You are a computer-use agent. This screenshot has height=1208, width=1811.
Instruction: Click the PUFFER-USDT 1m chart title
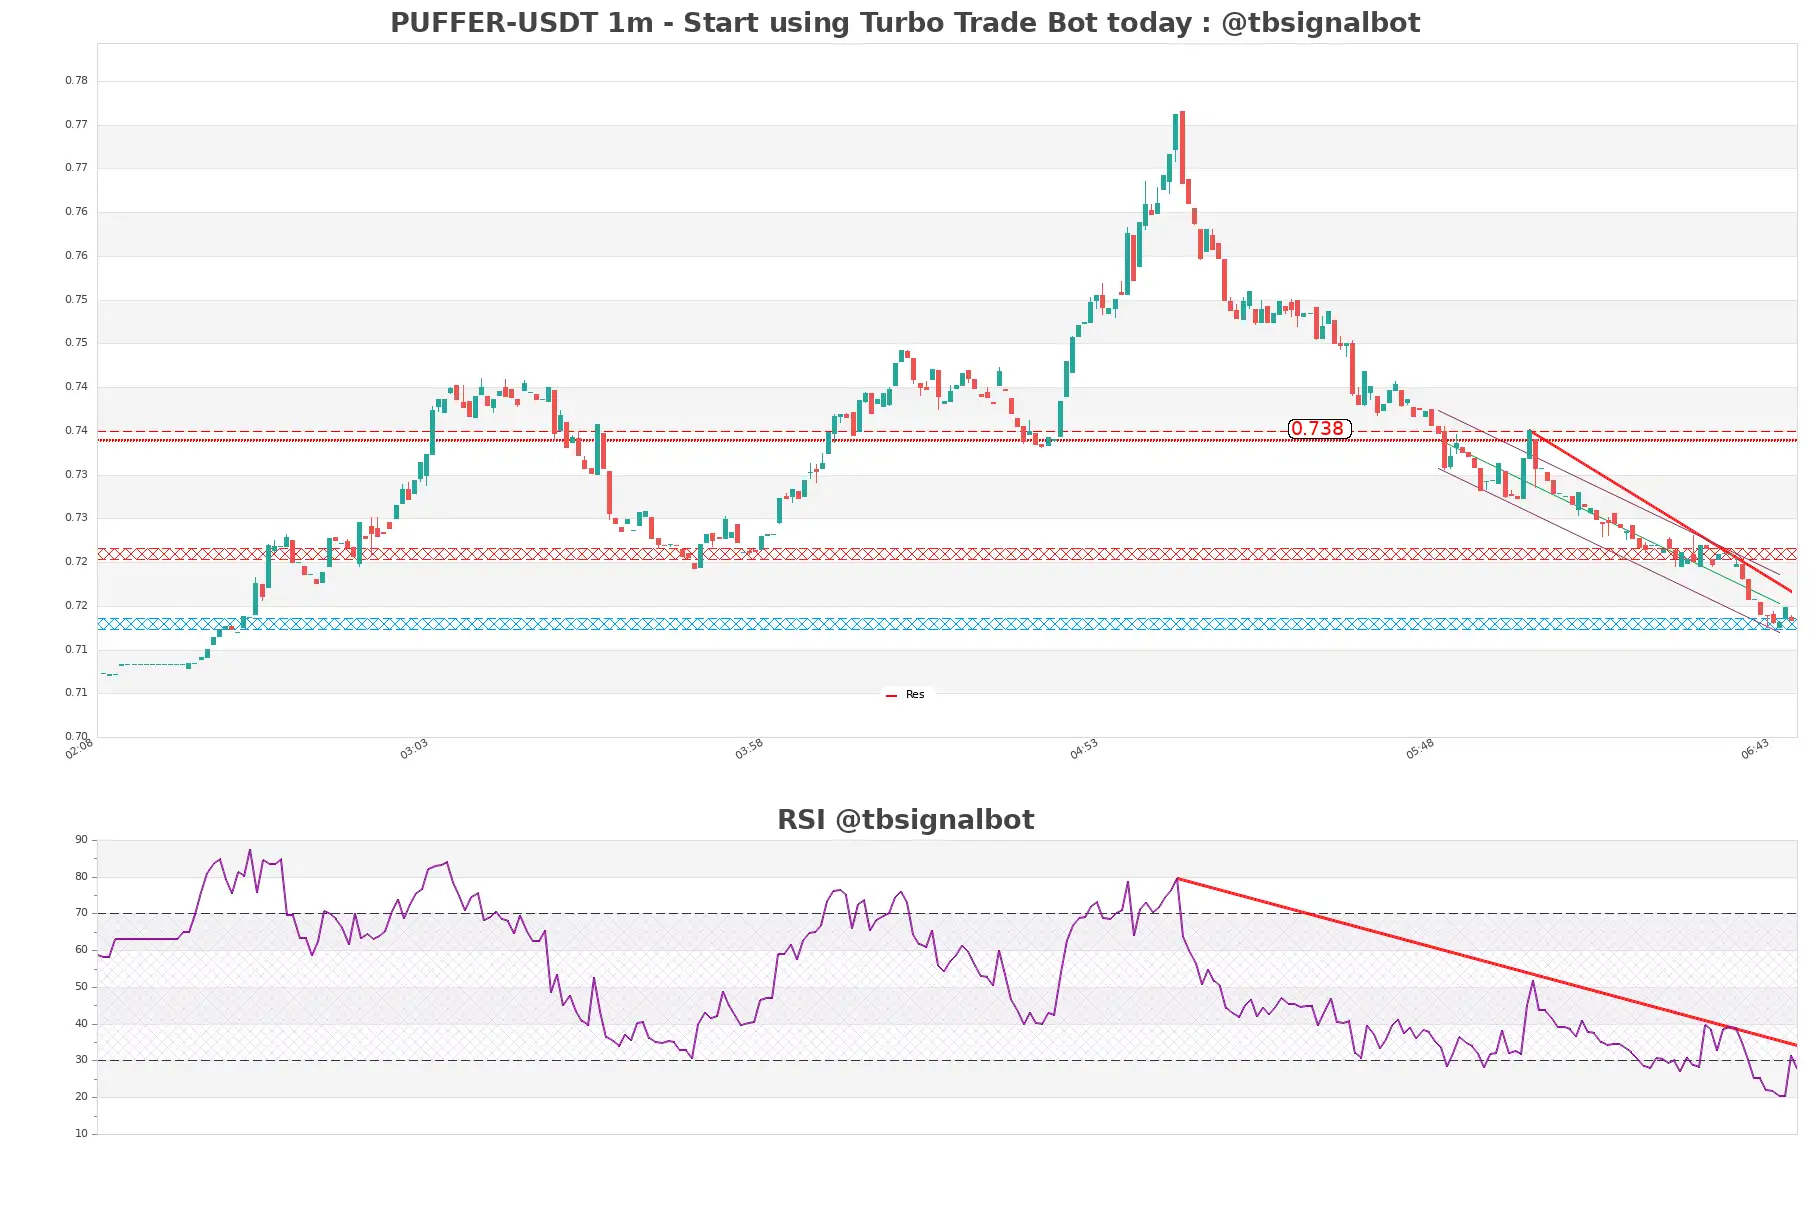pos(905,22)
